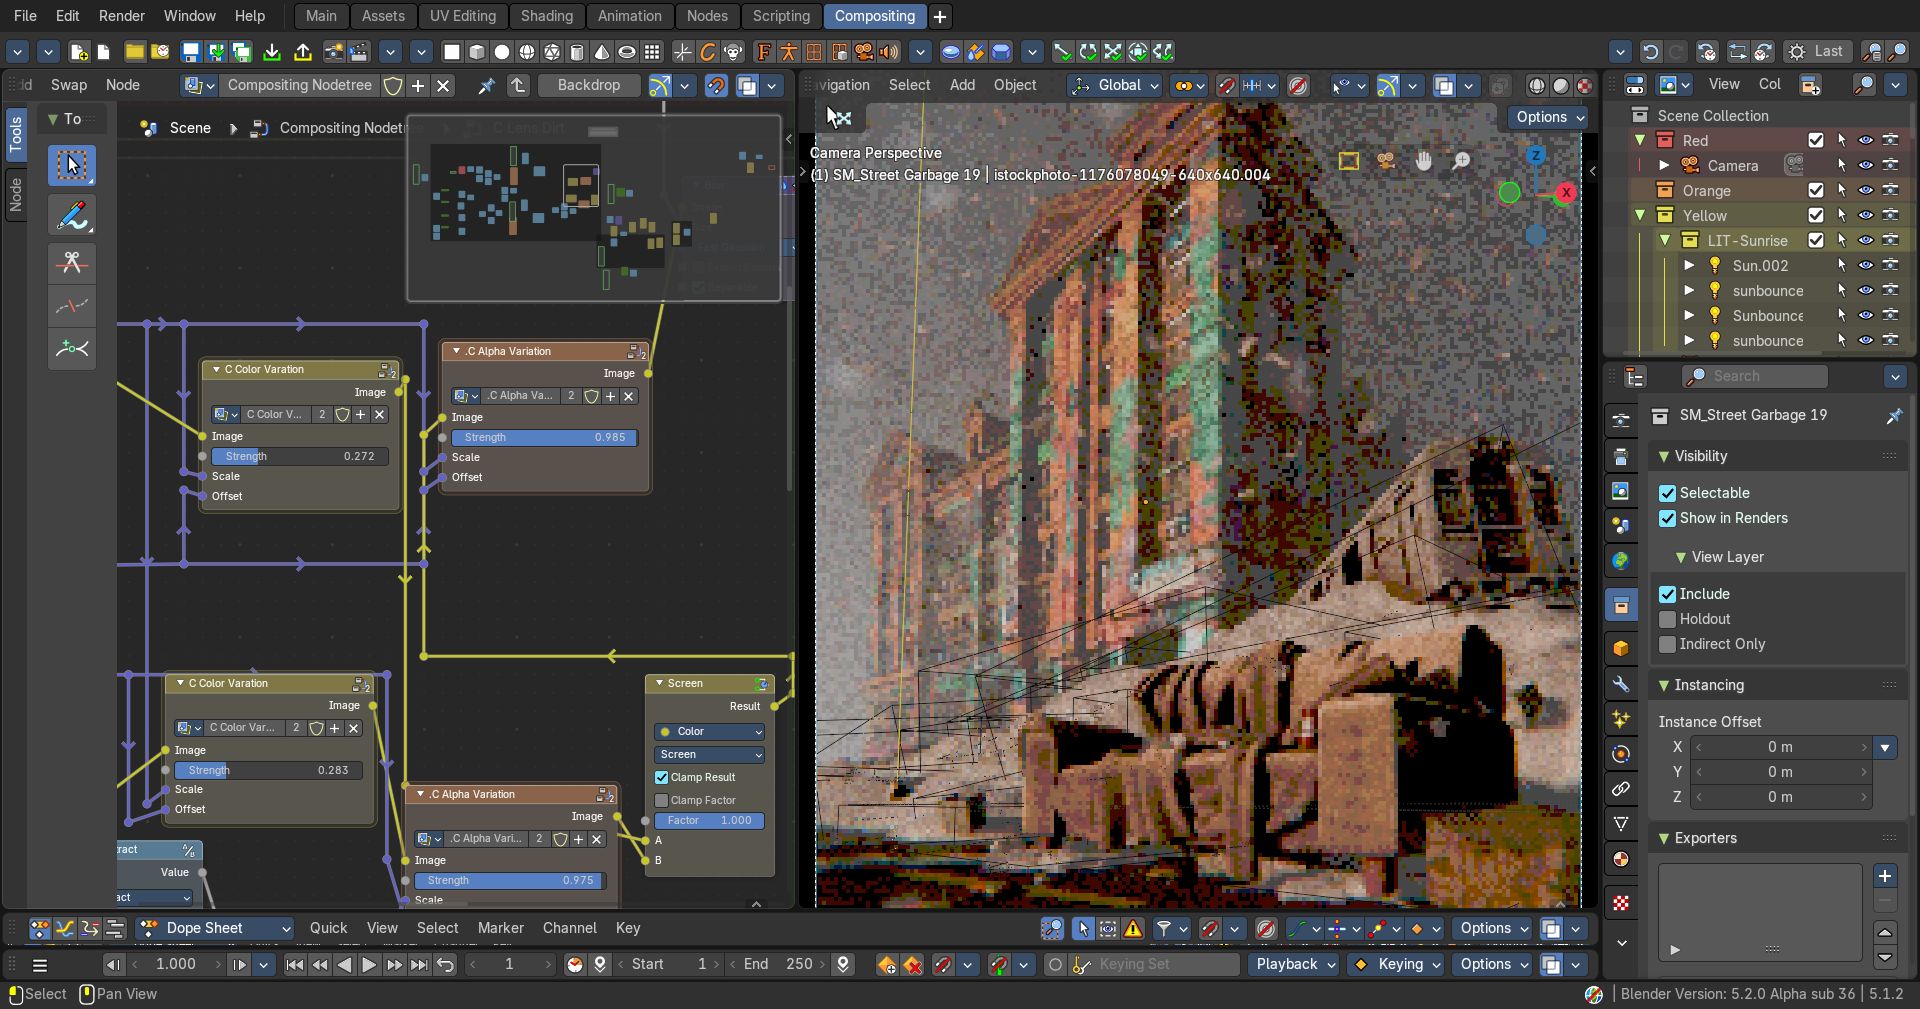Click the Physics properties tab icon

pyautogui.click(x=1621, y=754)
